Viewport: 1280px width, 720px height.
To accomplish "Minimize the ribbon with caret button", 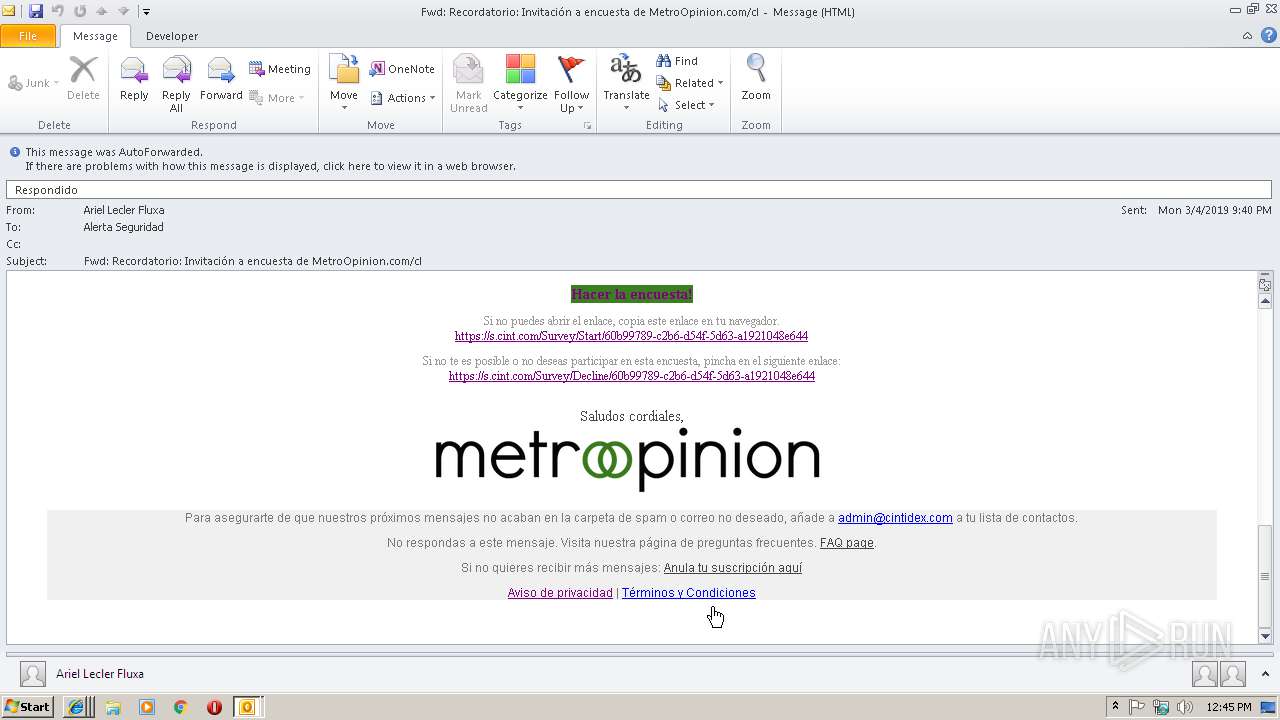I will [x=1247, y=35].
